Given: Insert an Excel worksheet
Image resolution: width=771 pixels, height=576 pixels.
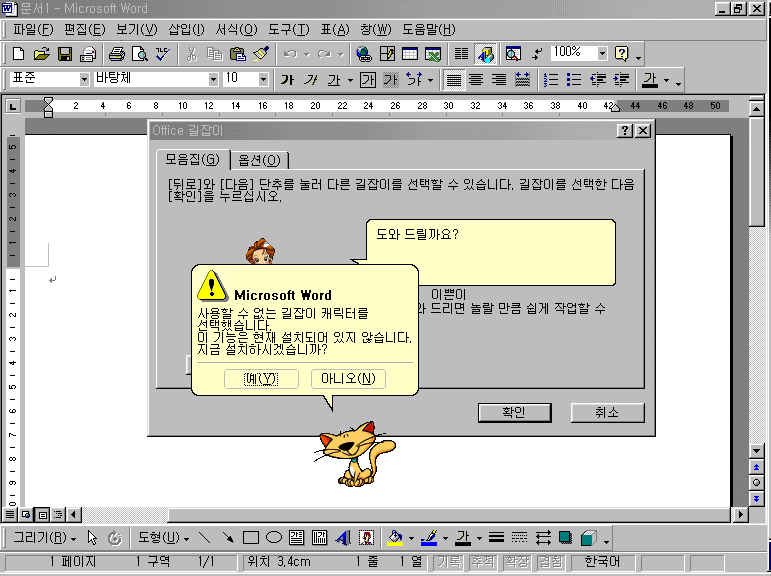Looking at the screenshot, I should point(433,54).
